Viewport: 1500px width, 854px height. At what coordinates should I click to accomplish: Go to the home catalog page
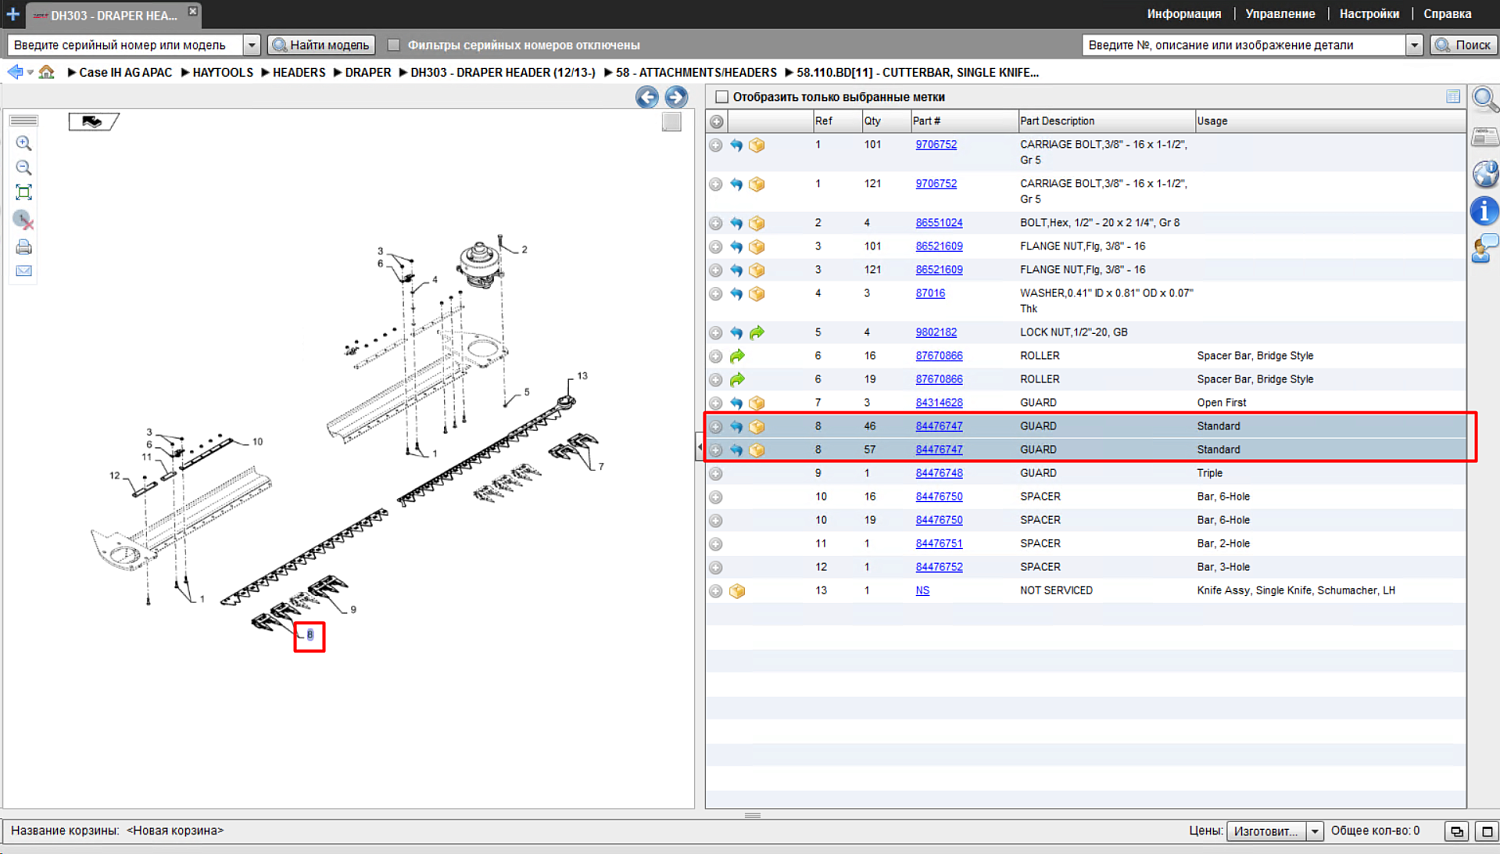pos(46,72)
